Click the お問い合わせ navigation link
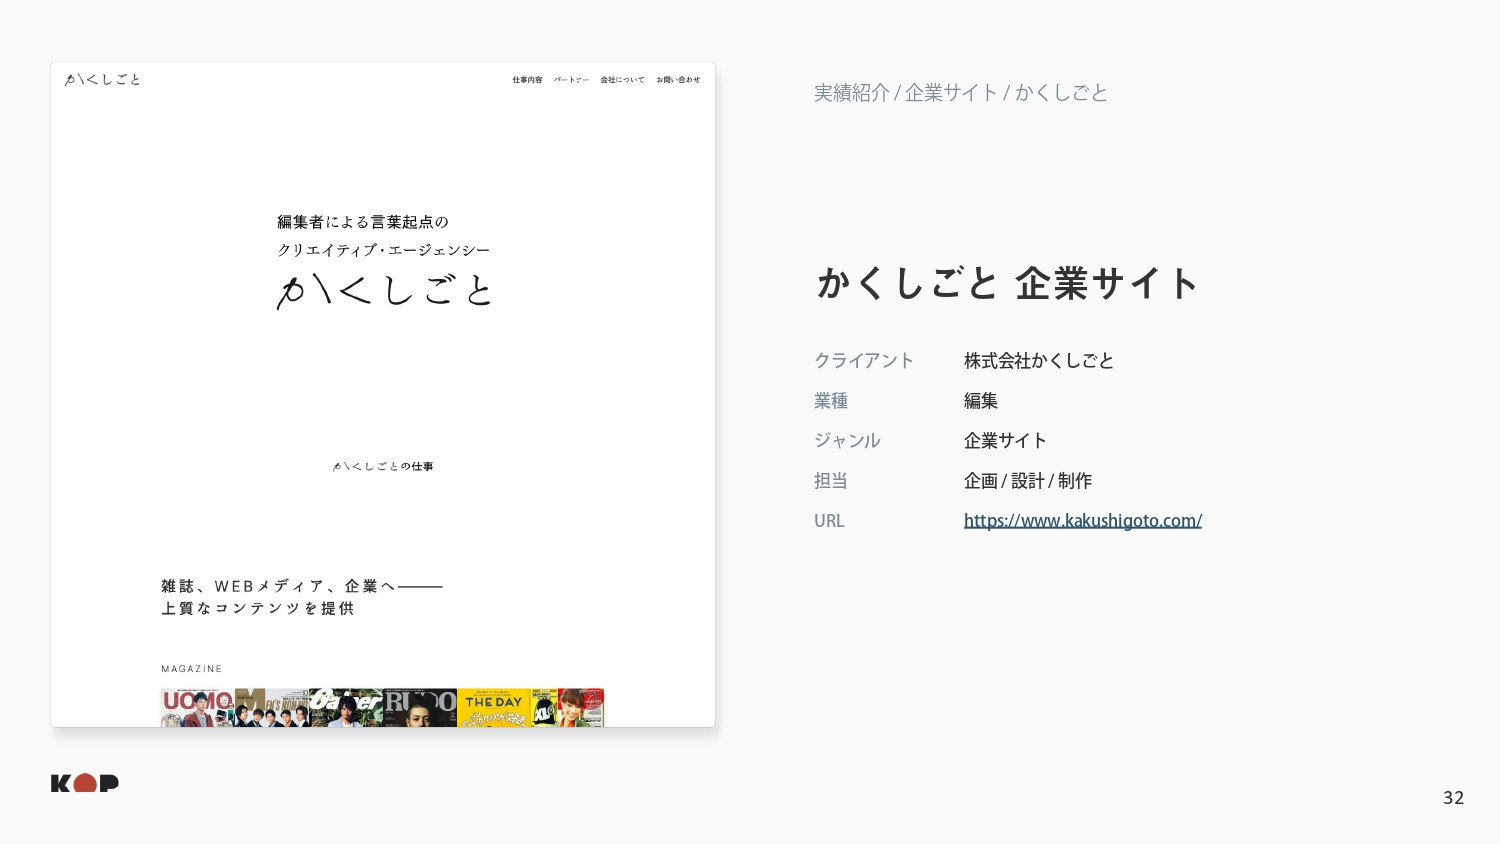Image resolution: width=1500 pixels, height=844 pixels. click(x=678, y=80)
